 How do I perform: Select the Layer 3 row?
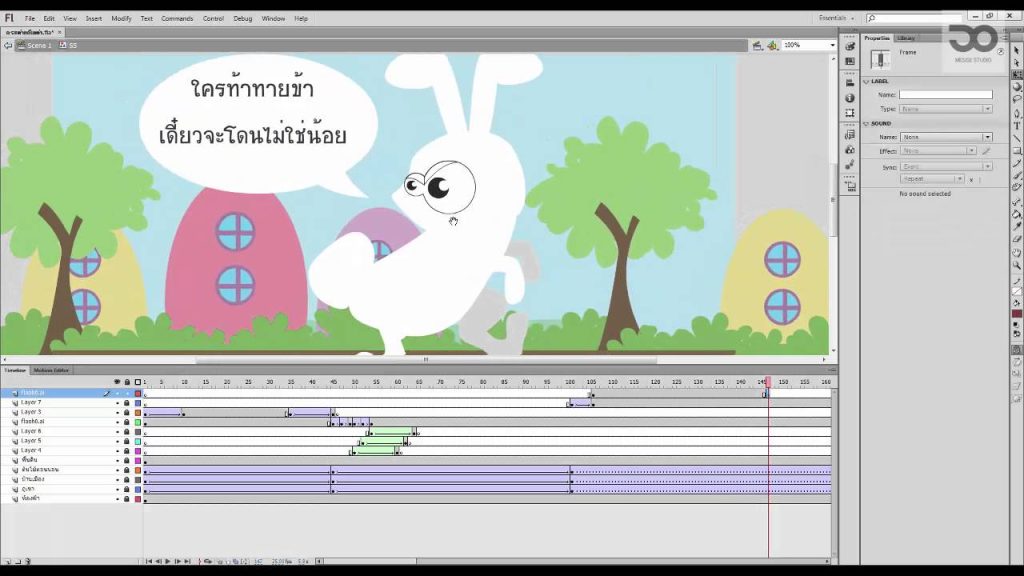(x=72, y=413)
